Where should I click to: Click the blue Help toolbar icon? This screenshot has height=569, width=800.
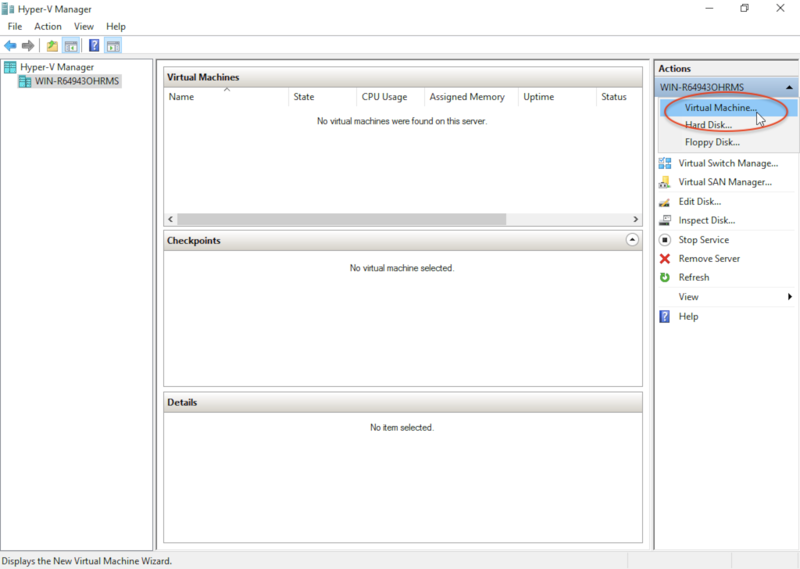click(x=94, y=46)
